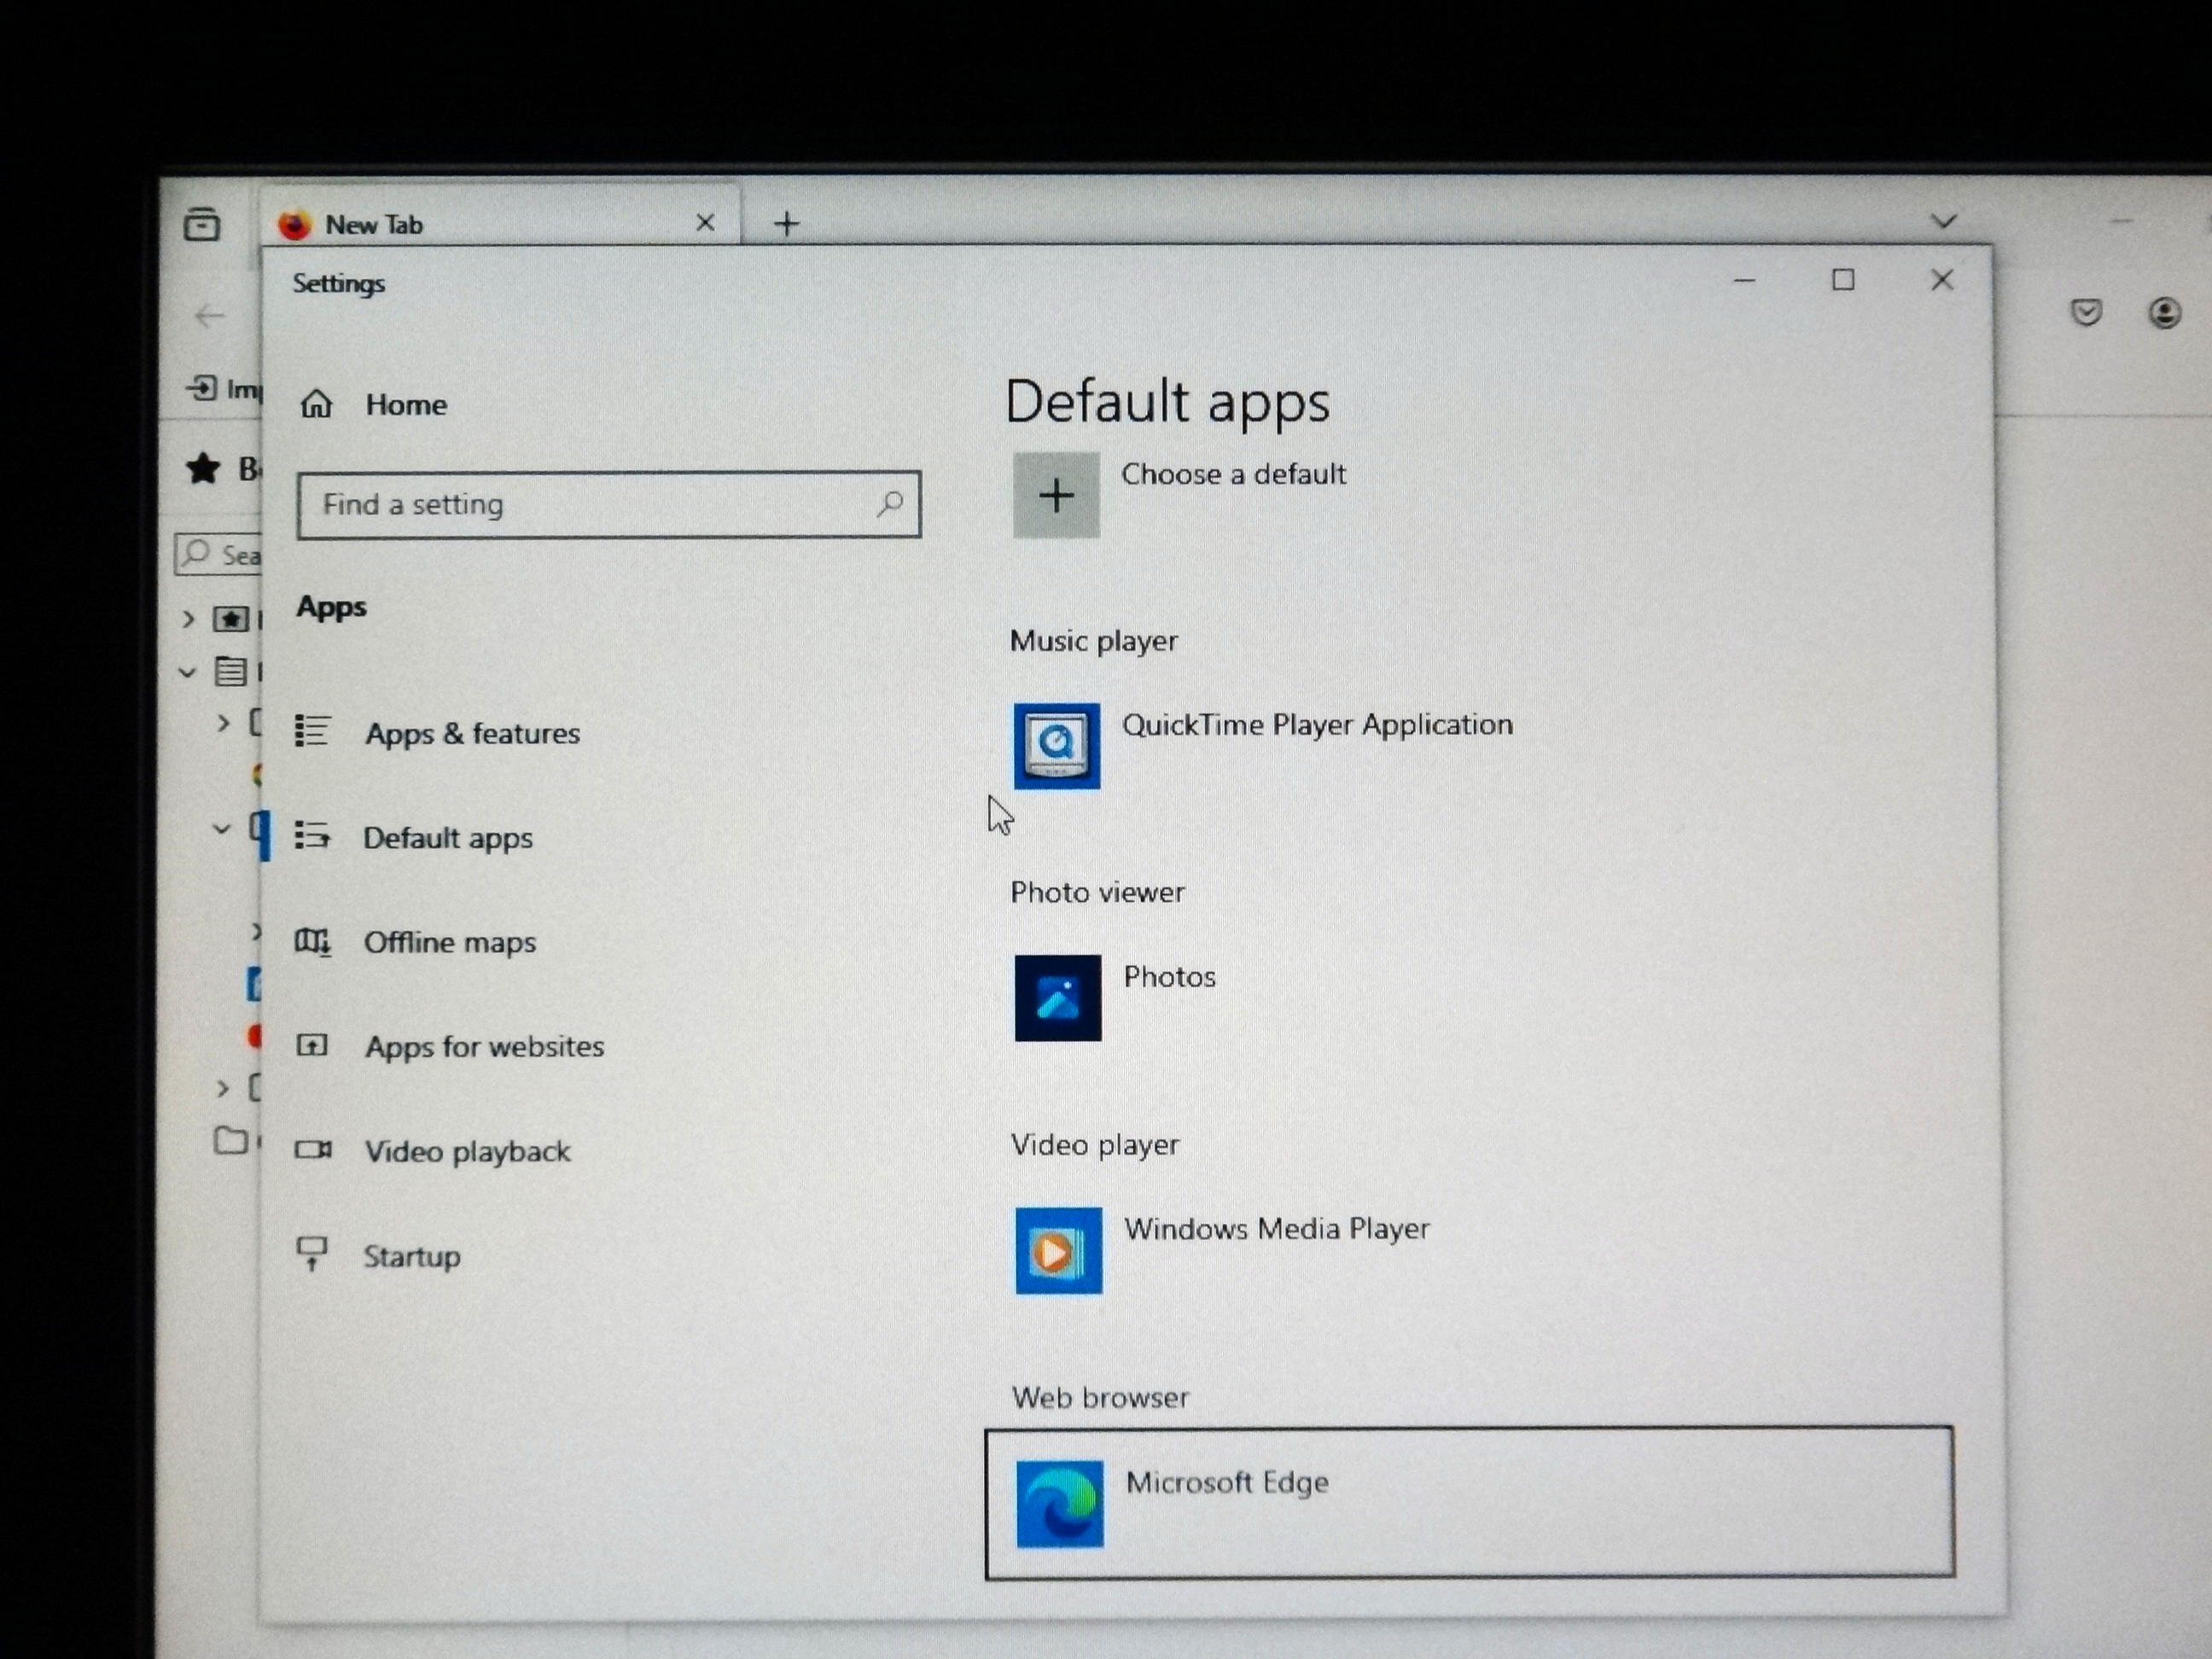Click Choose a default label
The height and width of the screenshot is (1659, 2212).
coord(1233,474)
